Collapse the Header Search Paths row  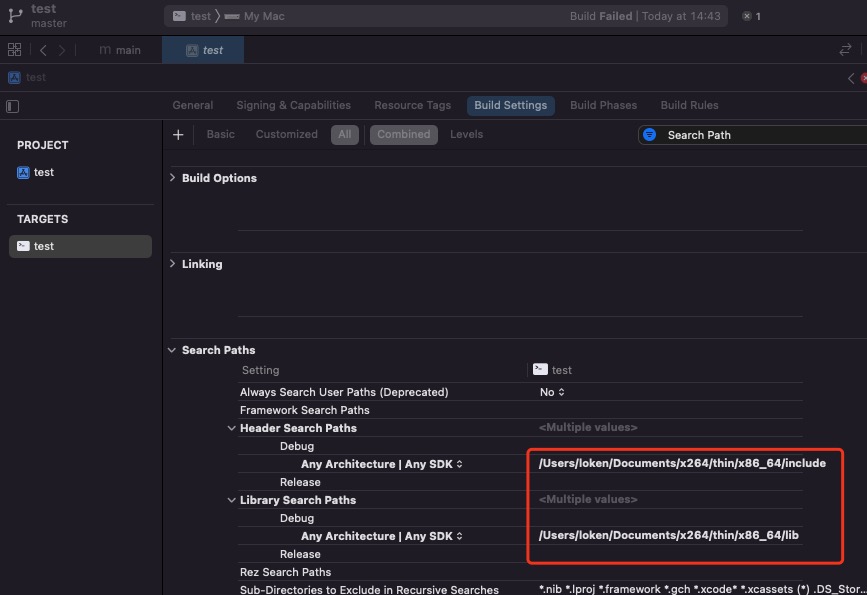[x=232, y=428]
